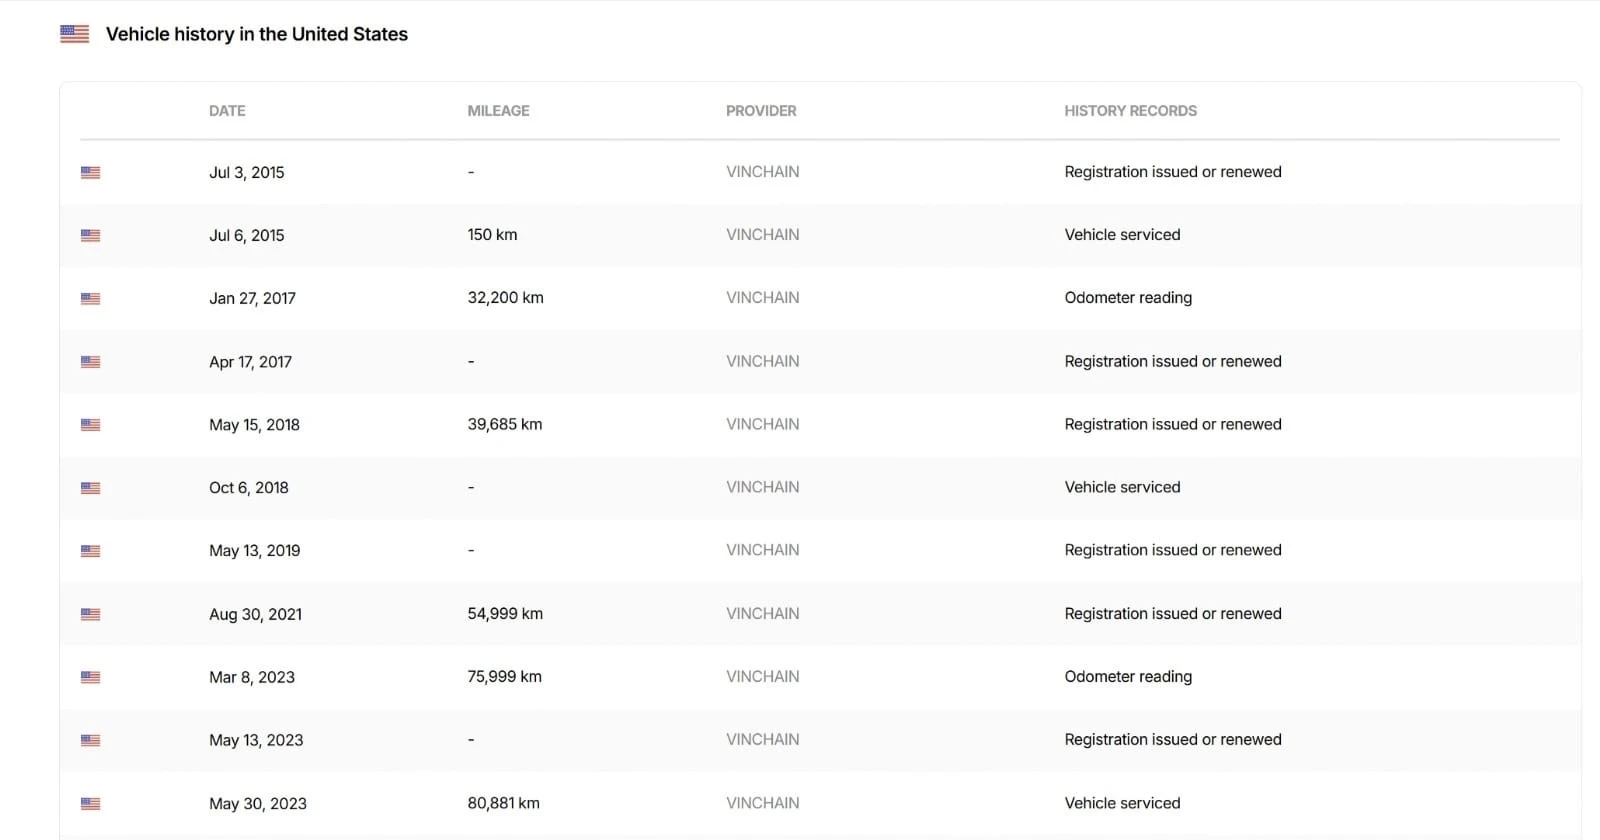1600x840 pixels.
Task: Click the May 13, 2019 date cell
Action: point(254,551)
